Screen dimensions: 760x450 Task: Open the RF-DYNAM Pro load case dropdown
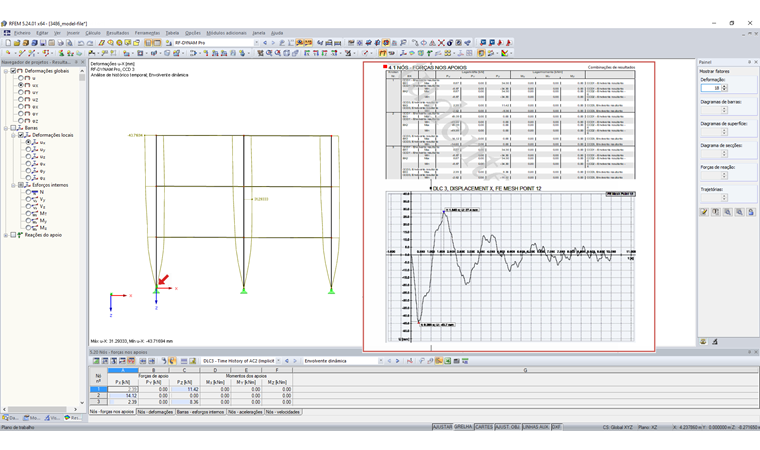(x=256, y=43)
